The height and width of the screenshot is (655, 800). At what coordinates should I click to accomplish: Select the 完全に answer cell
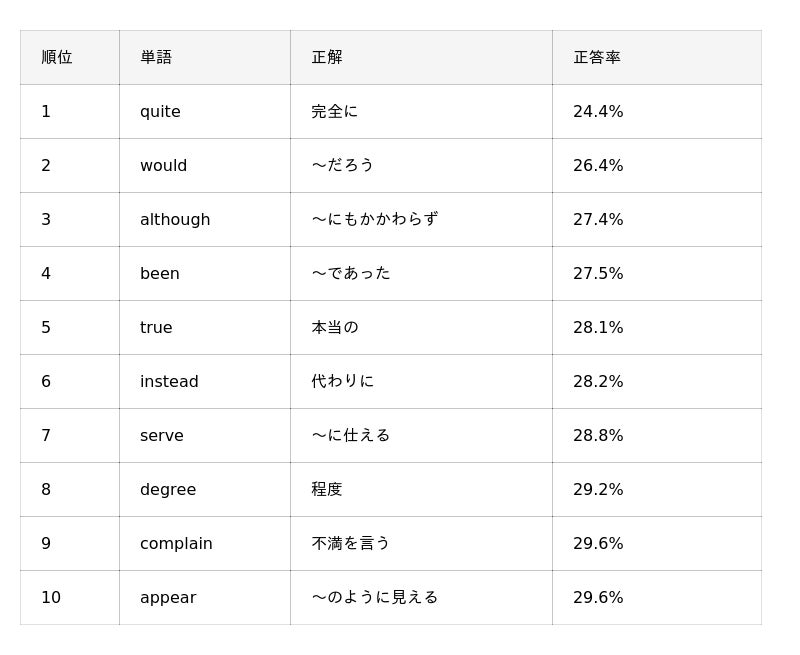(x=421, y=111)
